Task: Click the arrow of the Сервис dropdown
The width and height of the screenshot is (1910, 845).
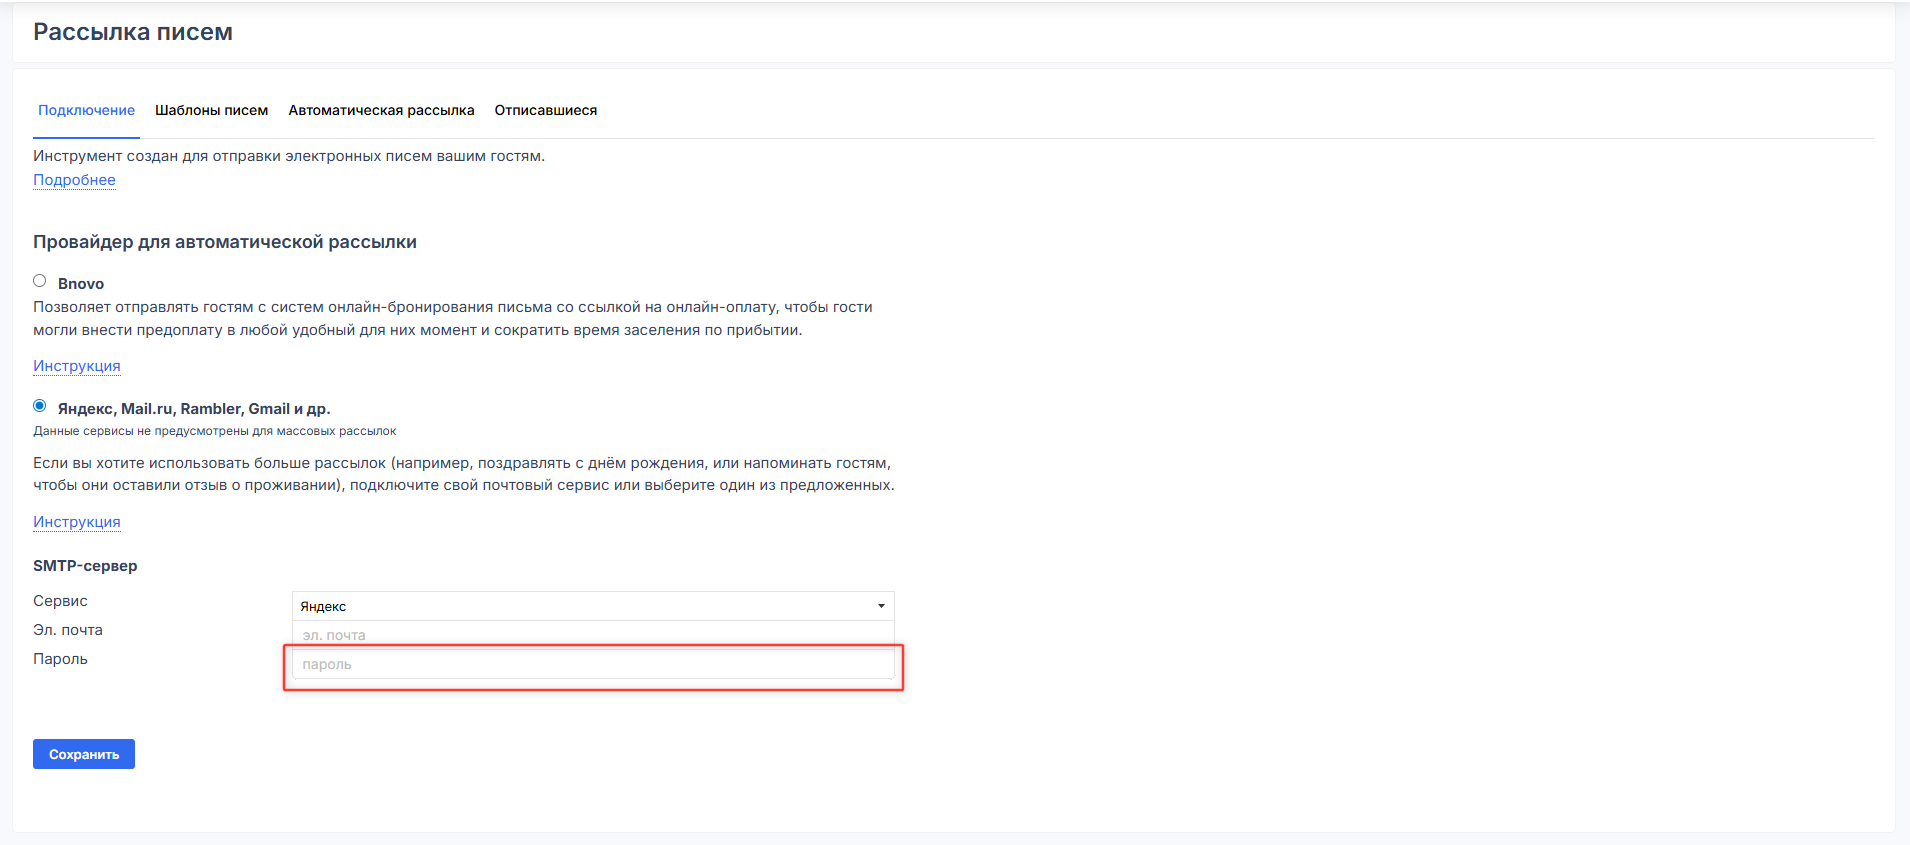Action: pyautogui.click(x=881, y=606)
